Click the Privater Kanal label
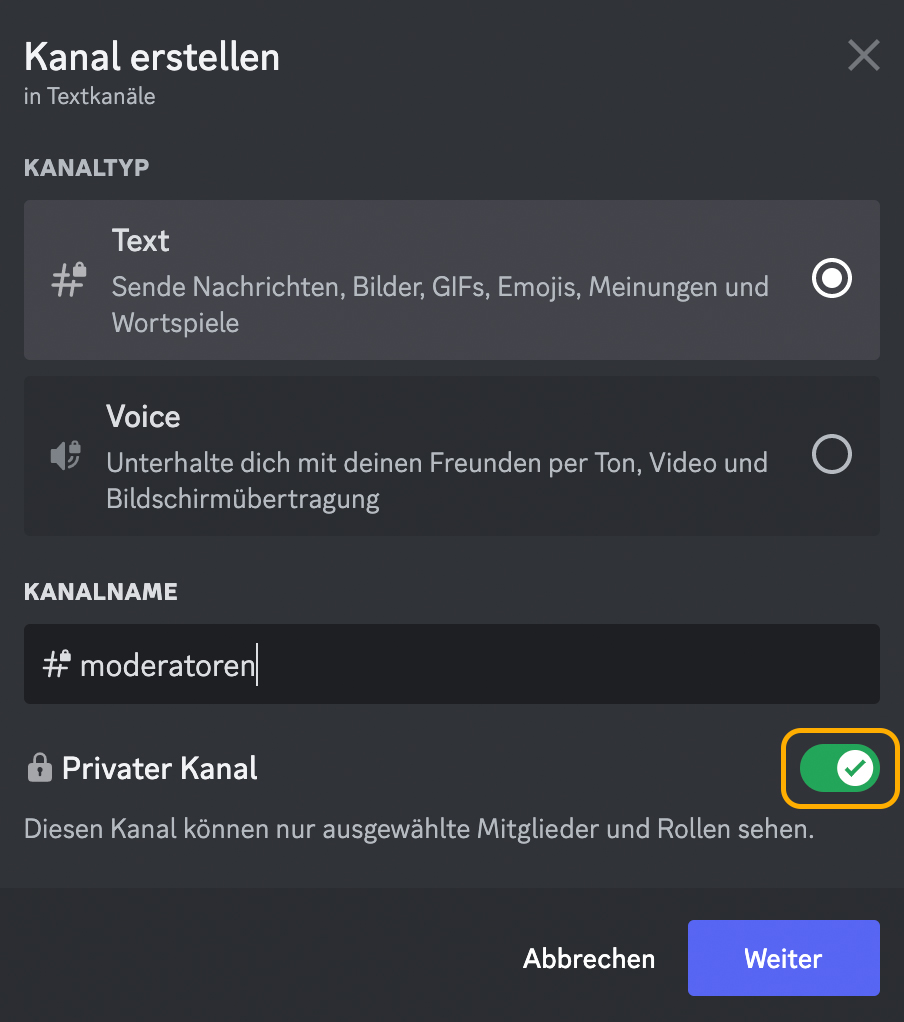This screenshot has height=1022, width=904. click(160, 768)
